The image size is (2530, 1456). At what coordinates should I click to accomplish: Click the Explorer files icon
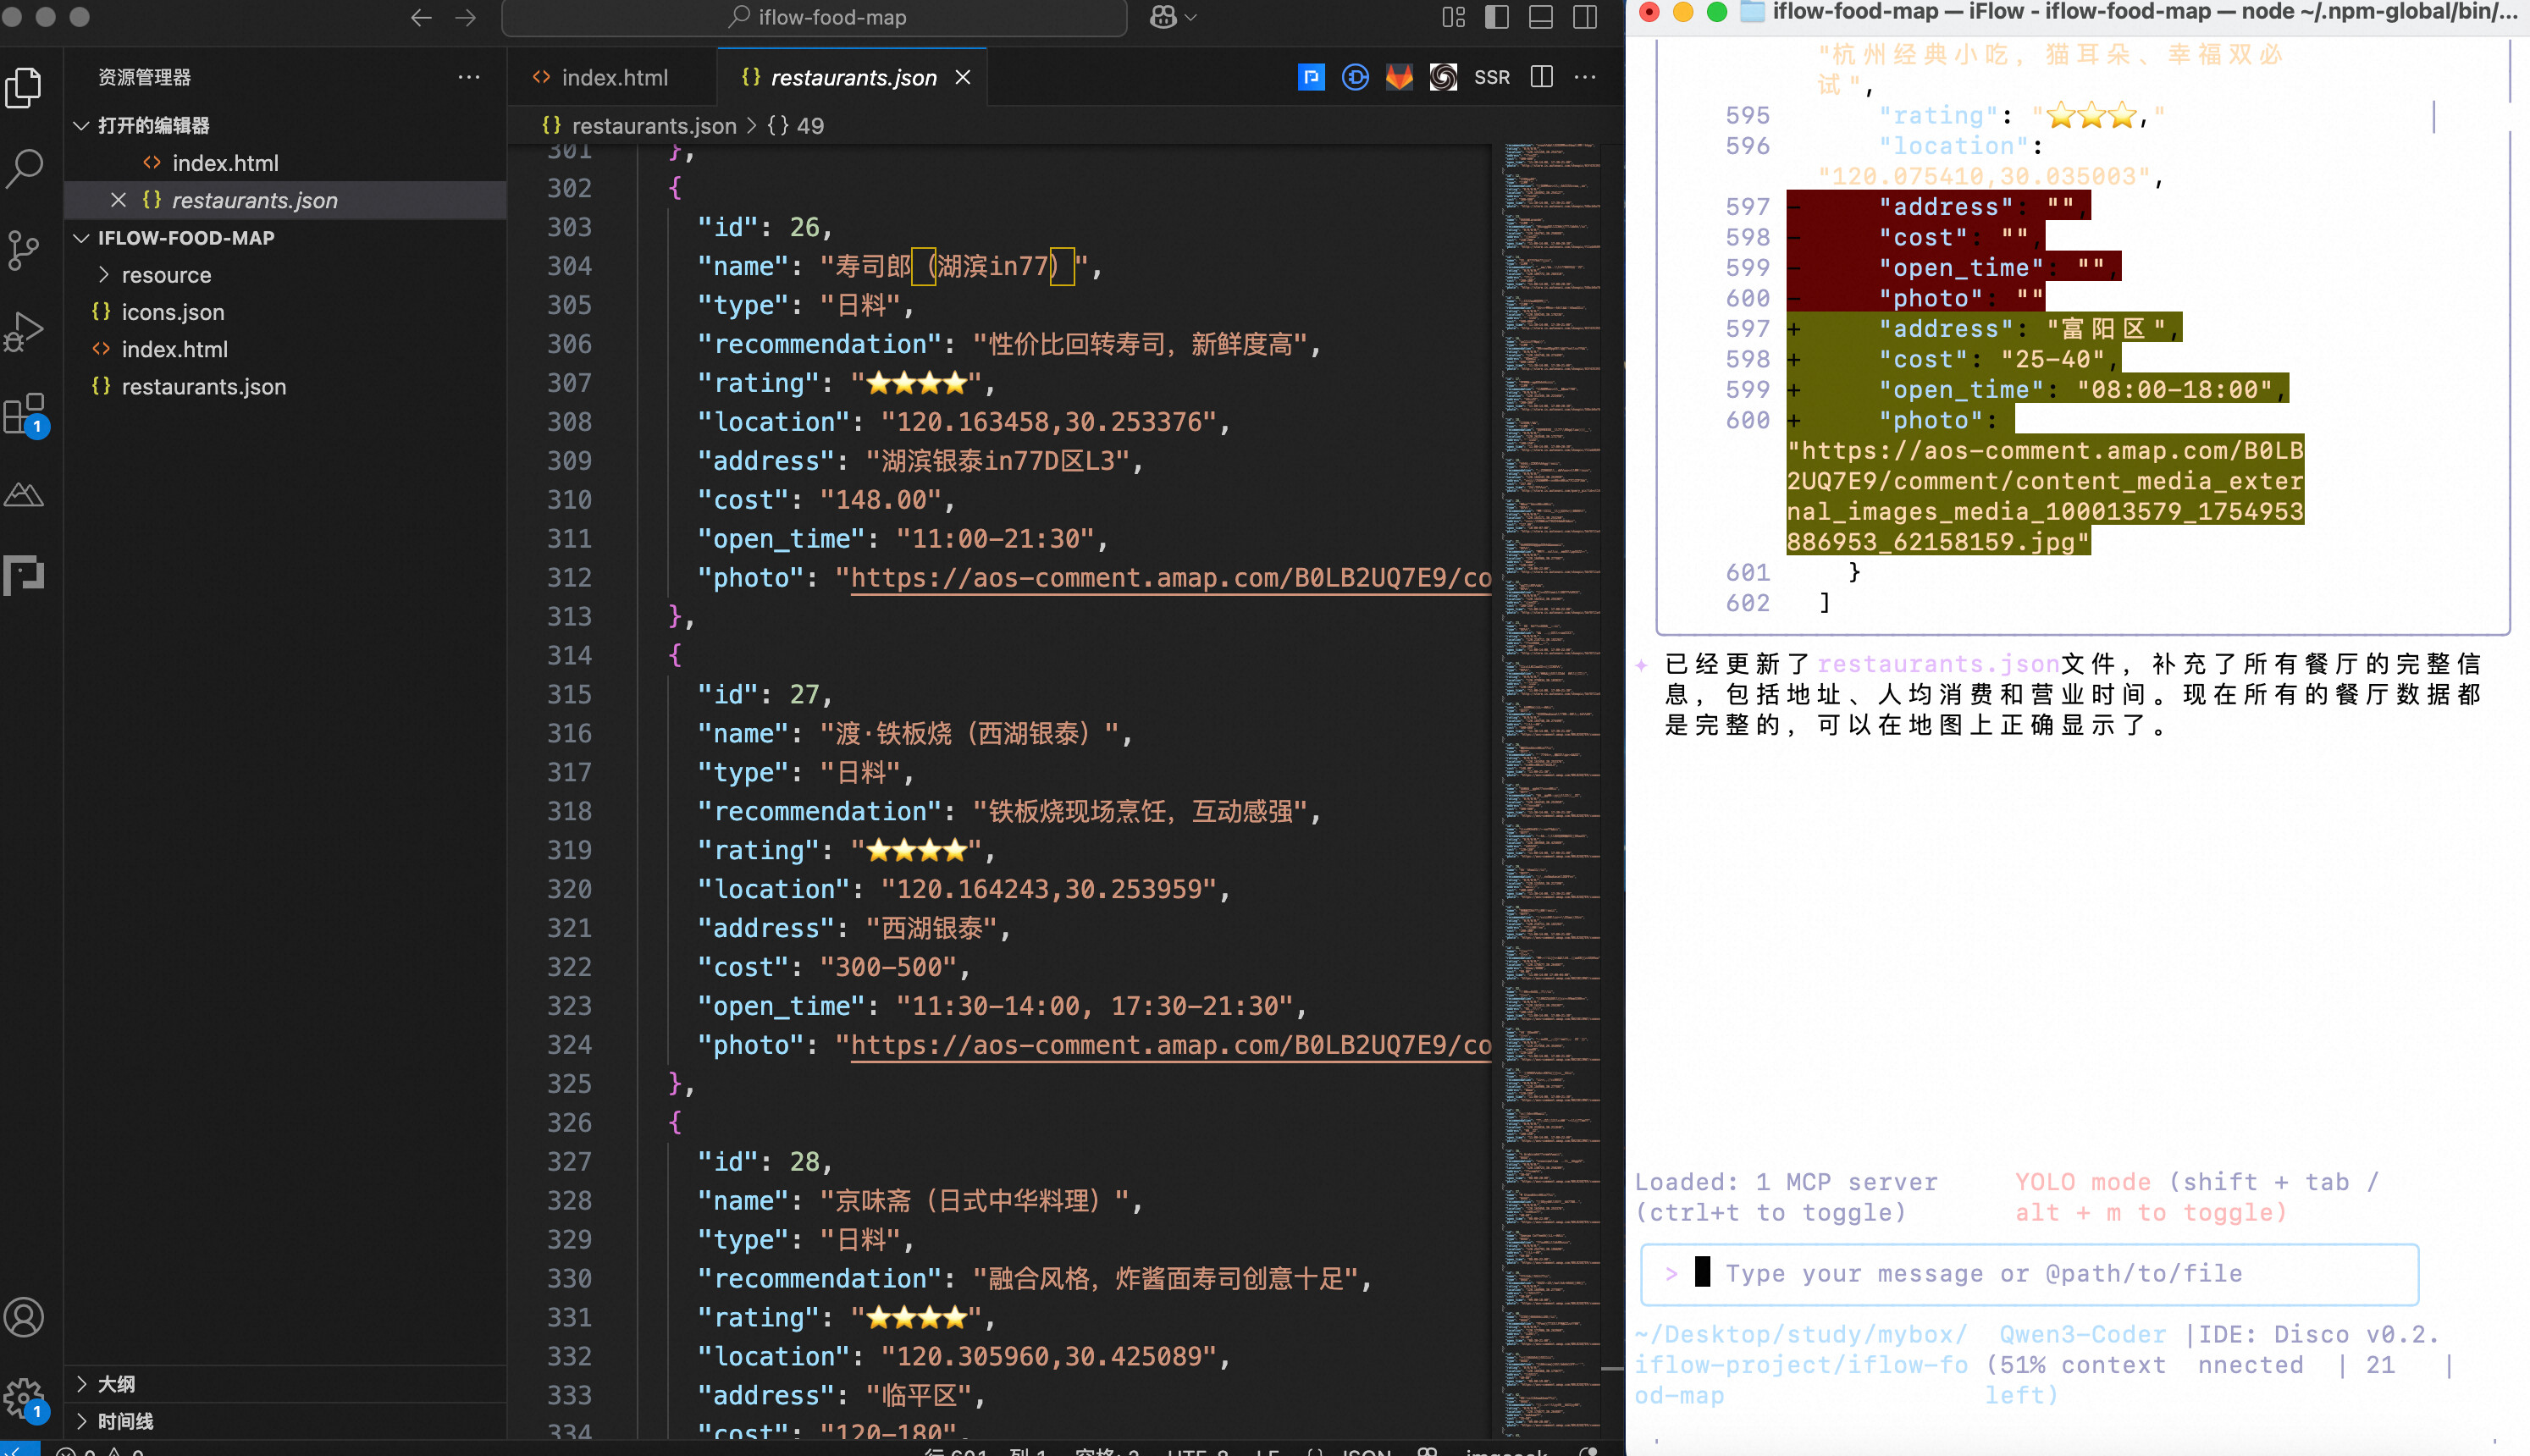pos(24,87)
